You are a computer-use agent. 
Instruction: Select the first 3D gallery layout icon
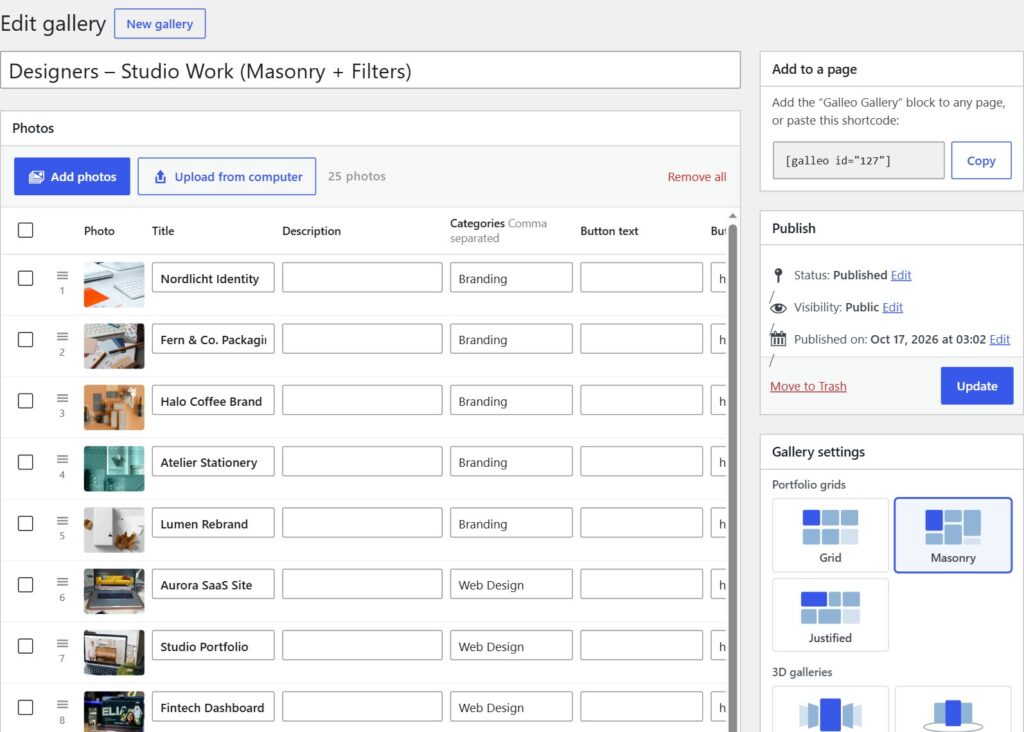tap(830, 714)
